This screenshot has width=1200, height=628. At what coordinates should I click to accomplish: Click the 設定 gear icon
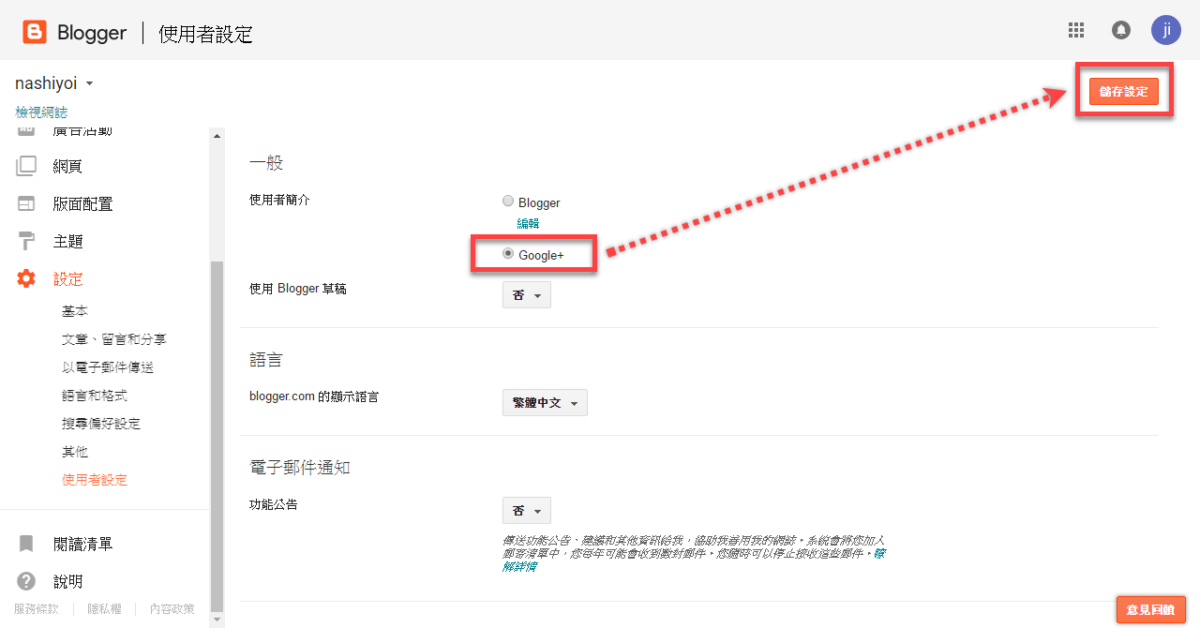27,279
